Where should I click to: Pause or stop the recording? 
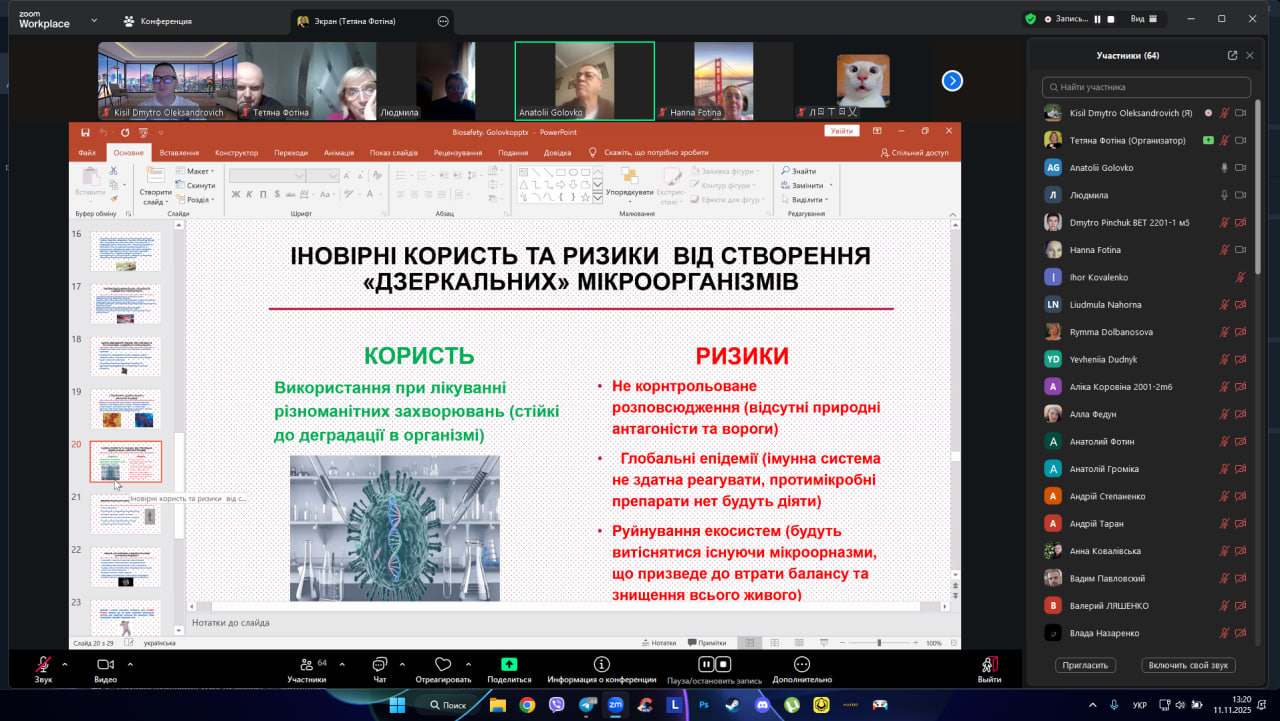(714, 665)
